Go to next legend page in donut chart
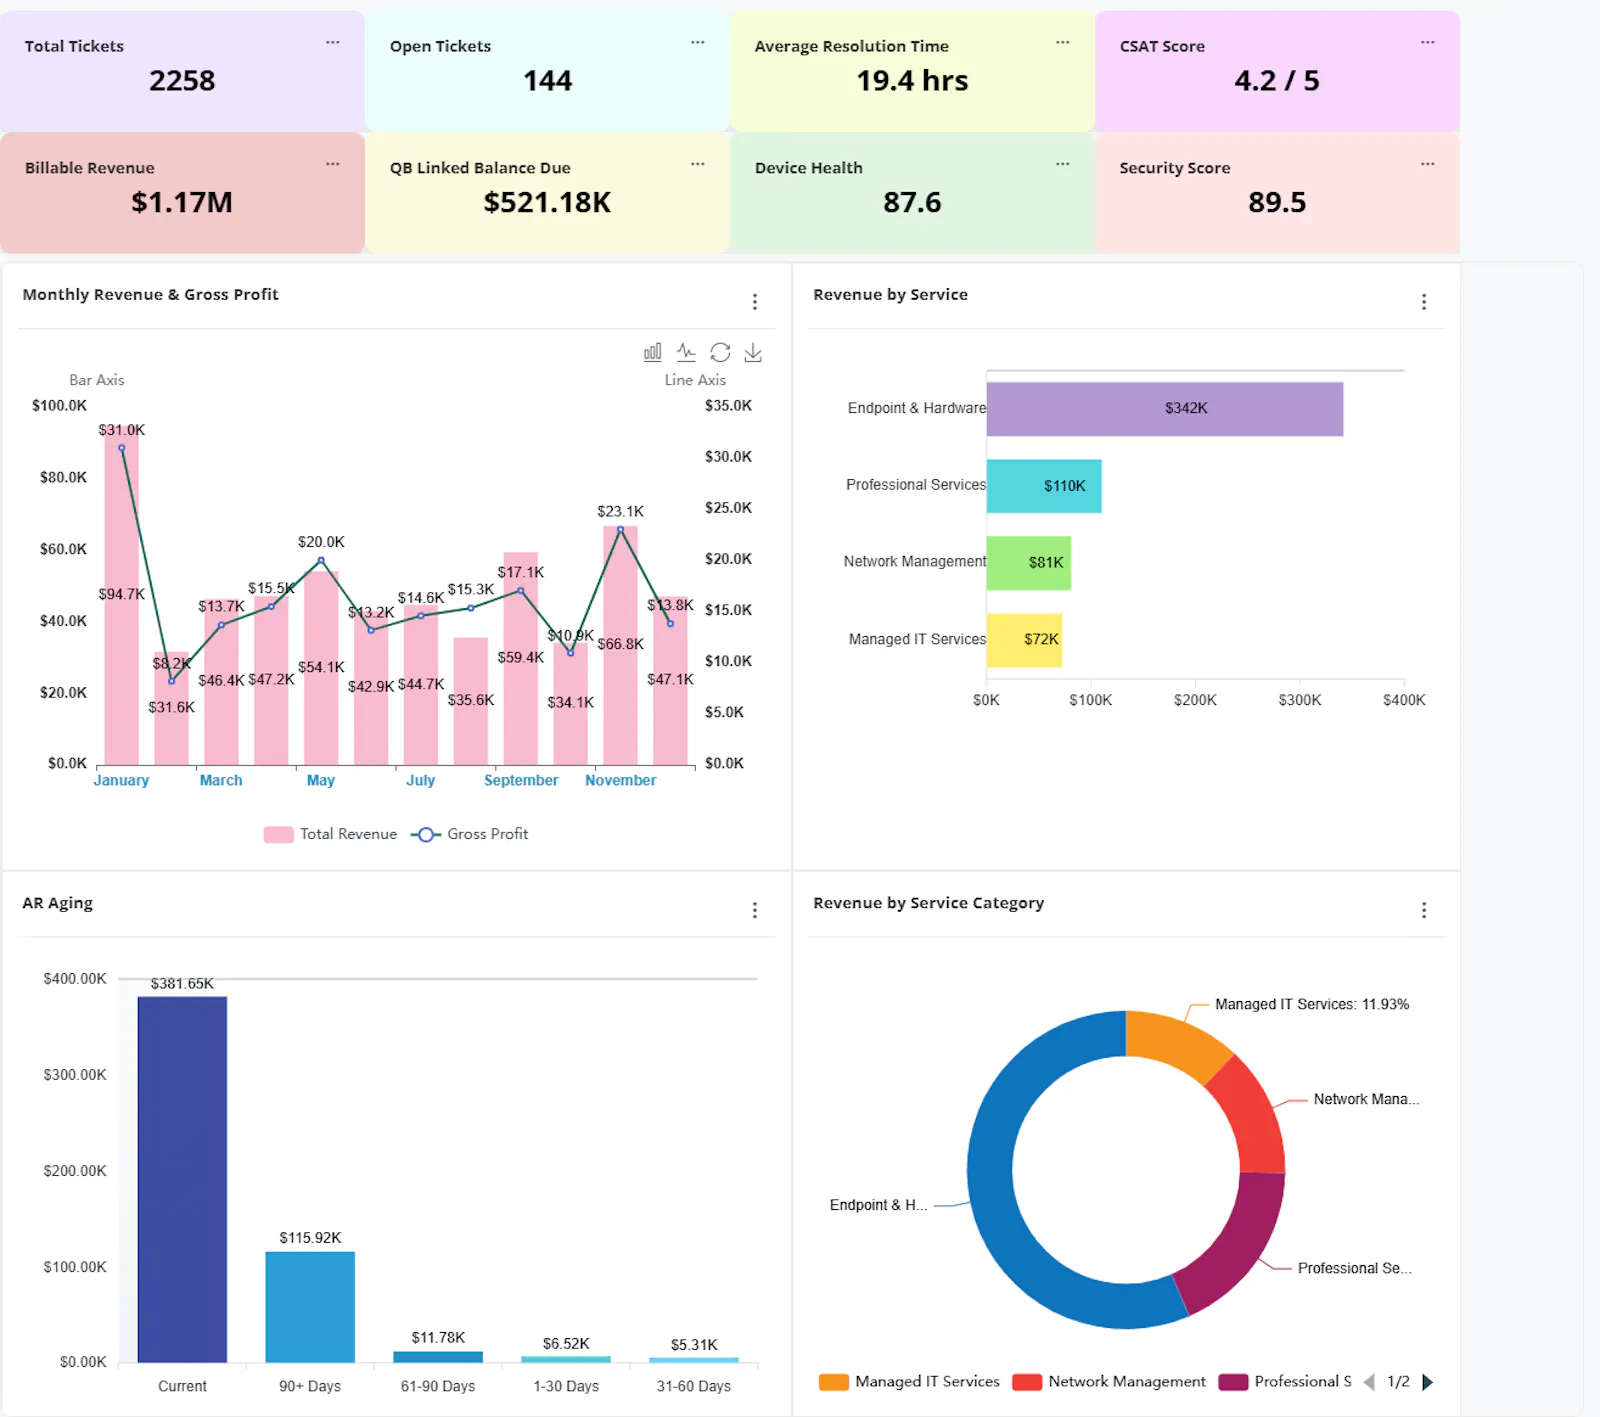Screen dimensions: 1600x1417 [1428, 1382]
